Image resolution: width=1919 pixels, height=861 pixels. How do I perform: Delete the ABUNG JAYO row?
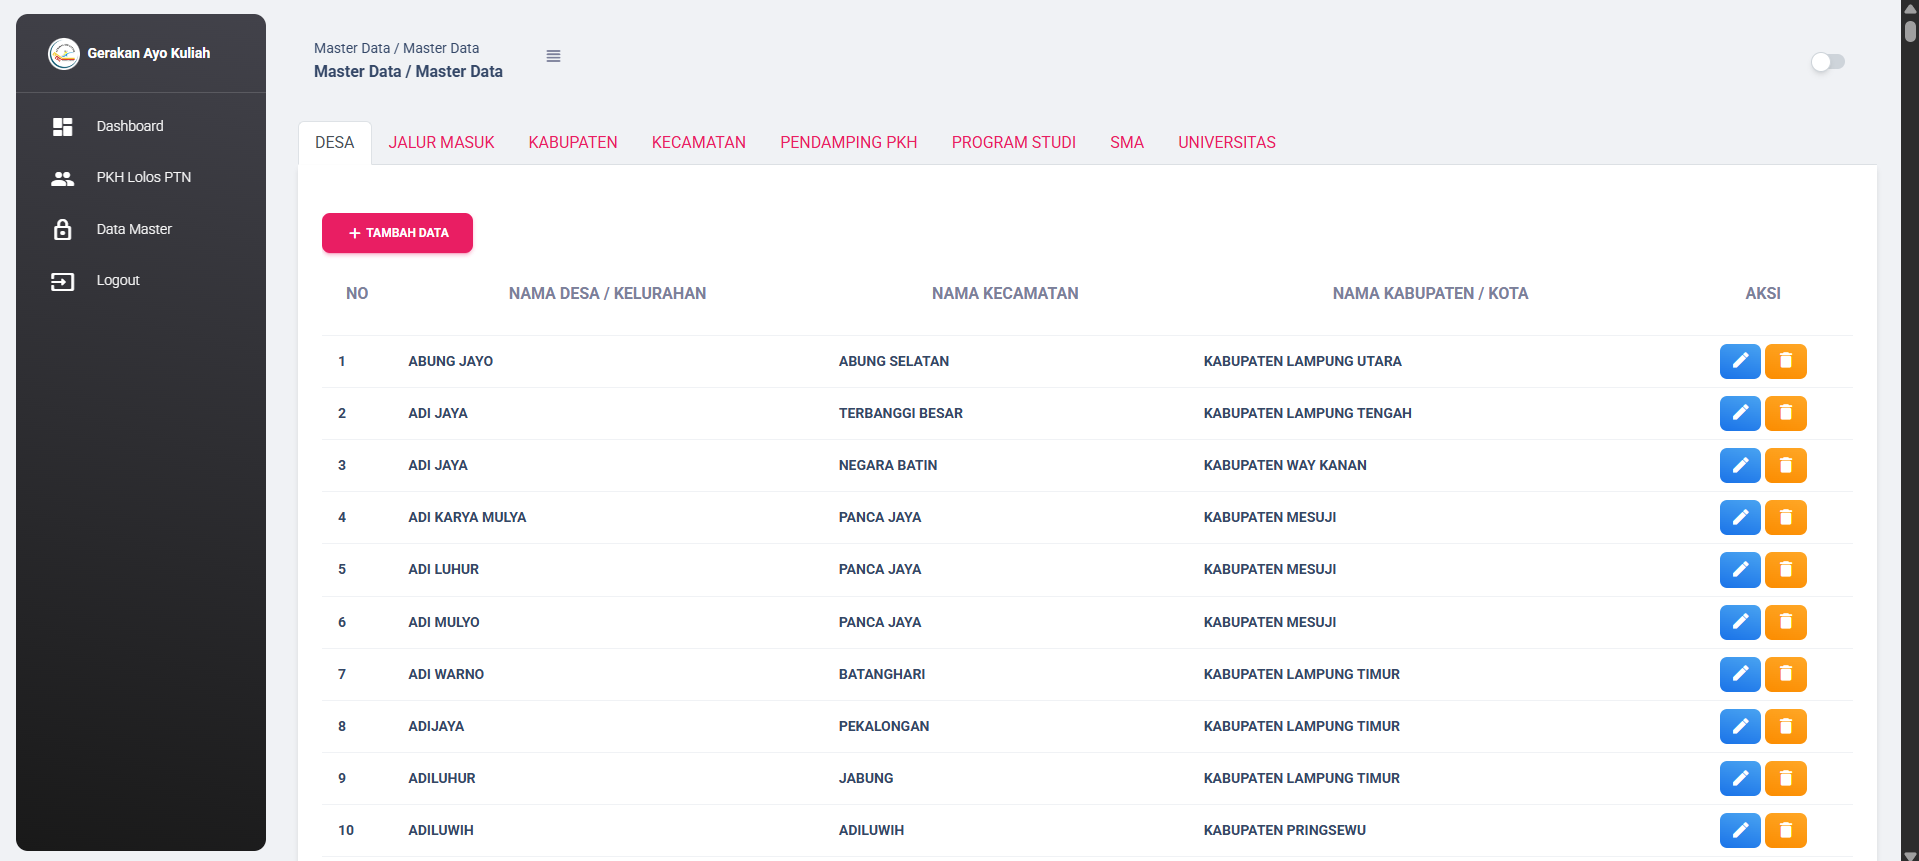click(1786, 361)
